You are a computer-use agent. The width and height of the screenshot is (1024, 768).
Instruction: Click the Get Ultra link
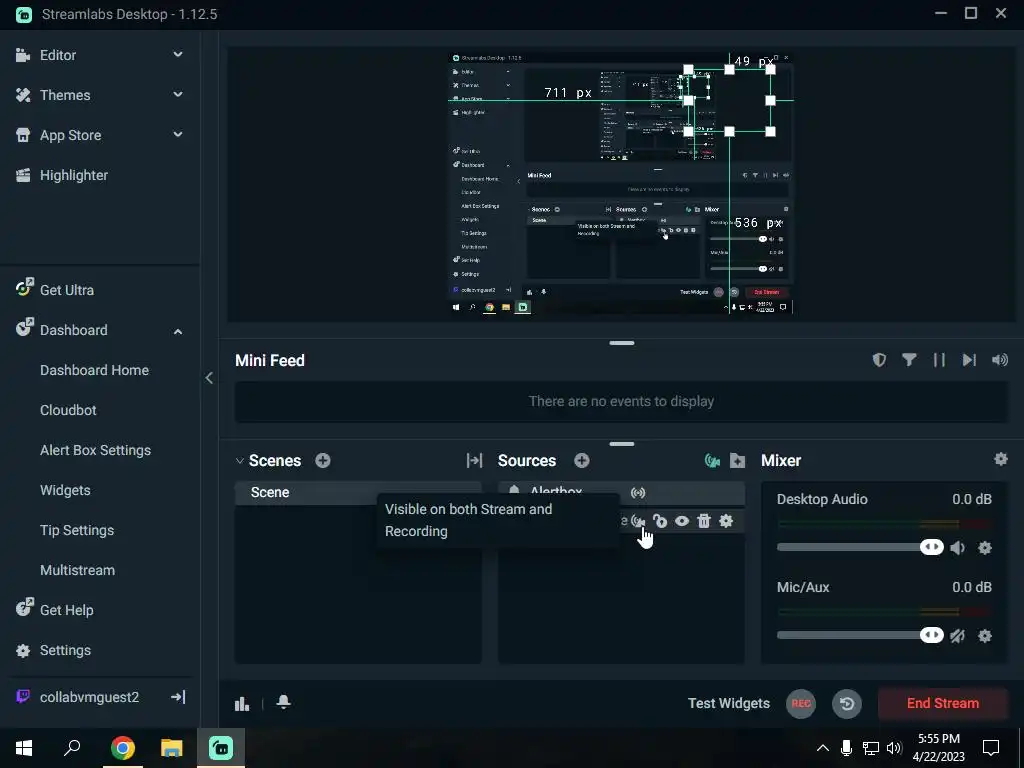click(67, 290)
